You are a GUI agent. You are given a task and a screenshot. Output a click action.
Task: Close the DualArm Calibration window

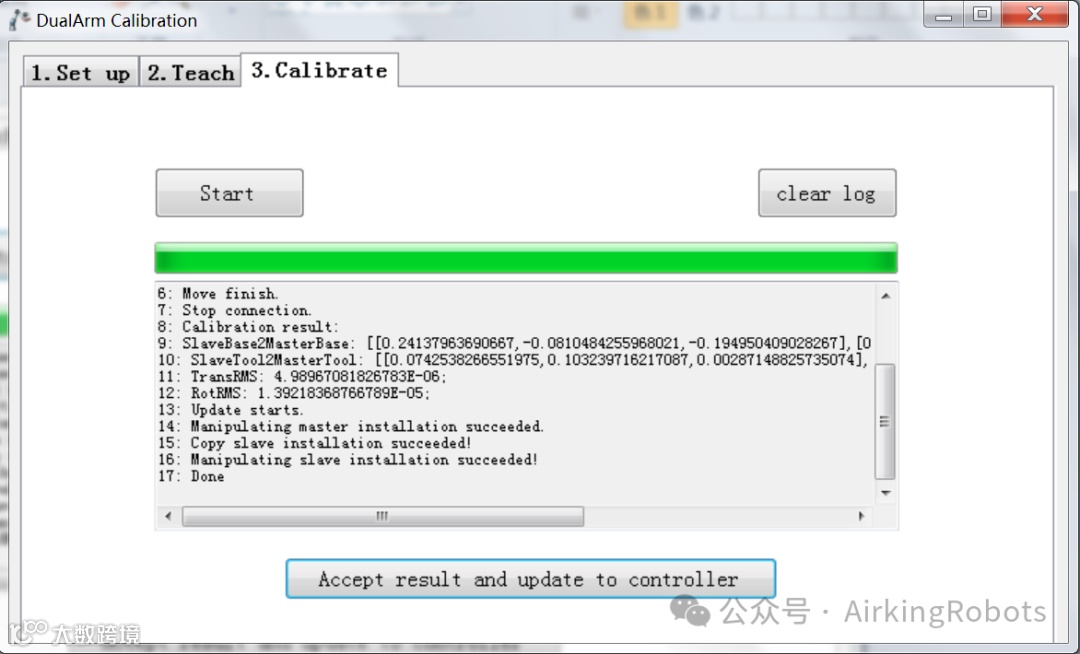click(1035, 14)
